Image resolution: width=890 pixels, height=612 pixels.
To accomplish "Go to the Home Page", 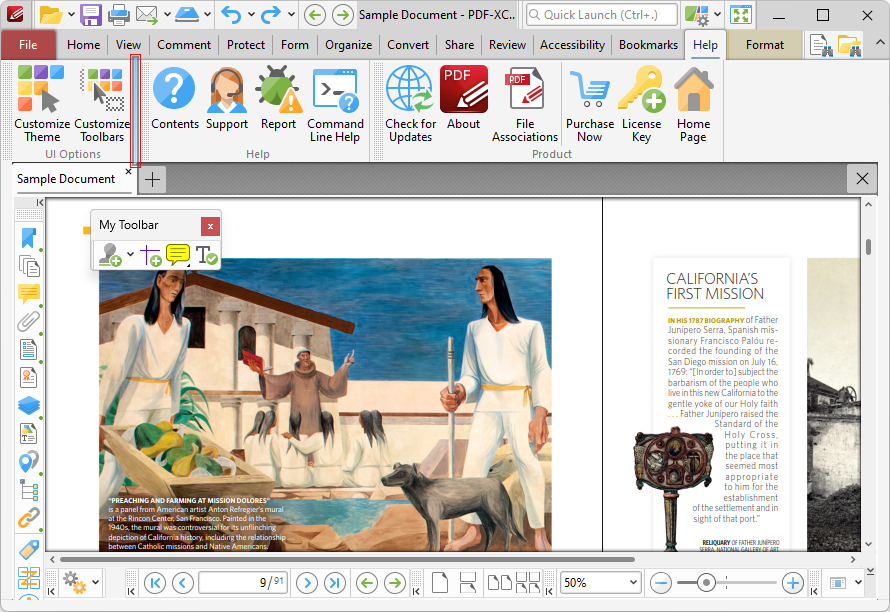I will pos(693,104).
